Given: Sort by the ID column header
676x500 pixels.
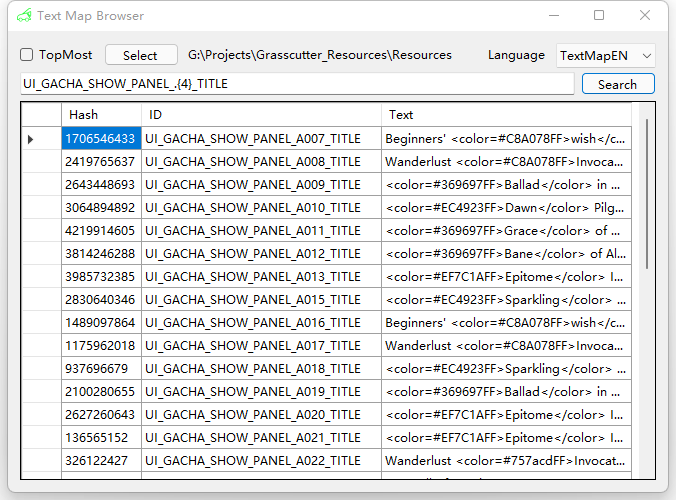Looking at the screenshot, I should (260, 115).
